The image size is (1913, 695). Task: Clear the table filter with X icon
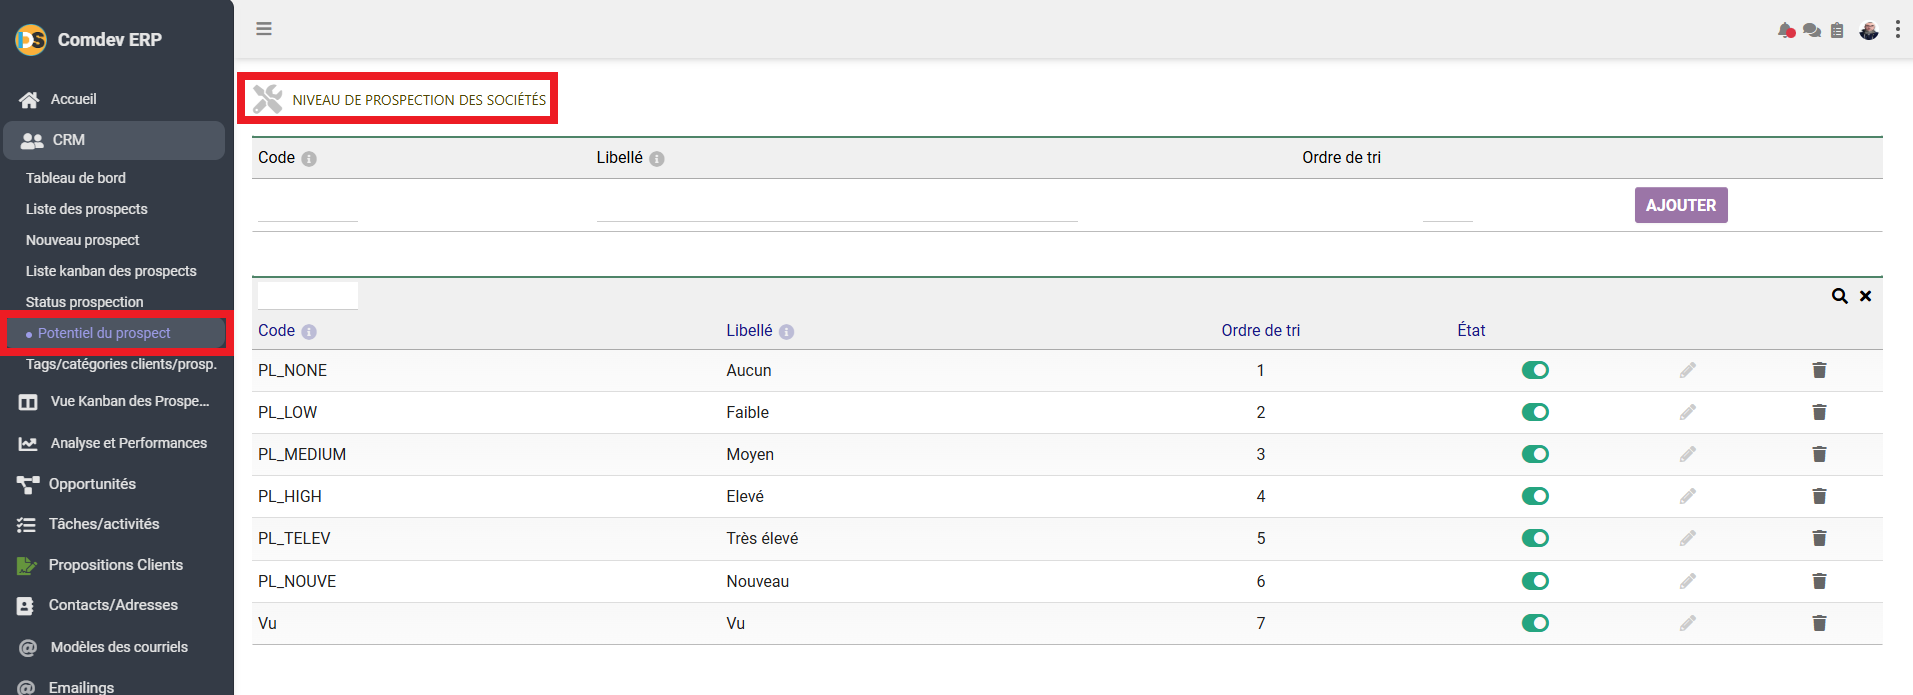point(1865,296)
